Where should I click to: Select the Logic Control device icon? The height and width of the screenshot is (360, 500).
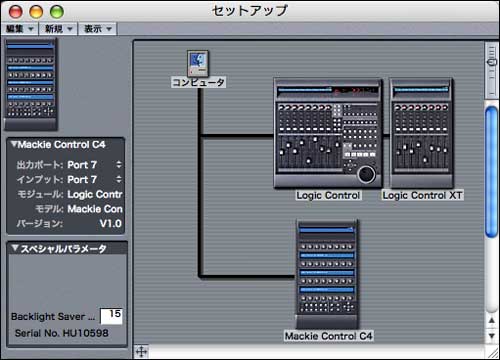point(328,133)
